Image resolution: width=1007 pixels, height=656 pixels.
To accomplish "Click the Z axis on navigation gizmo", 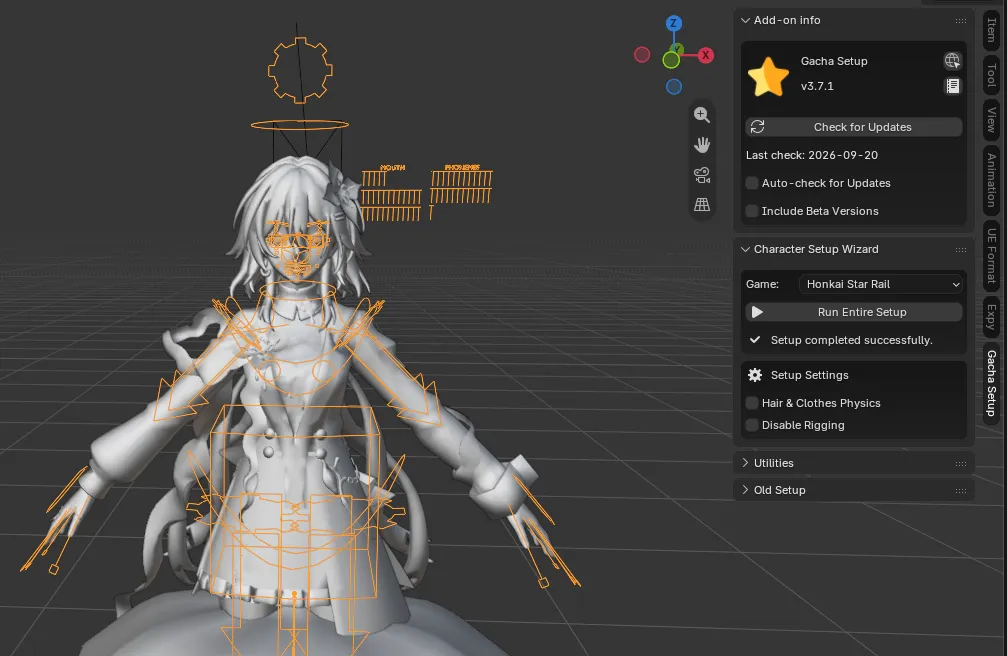I will (673, 24).
